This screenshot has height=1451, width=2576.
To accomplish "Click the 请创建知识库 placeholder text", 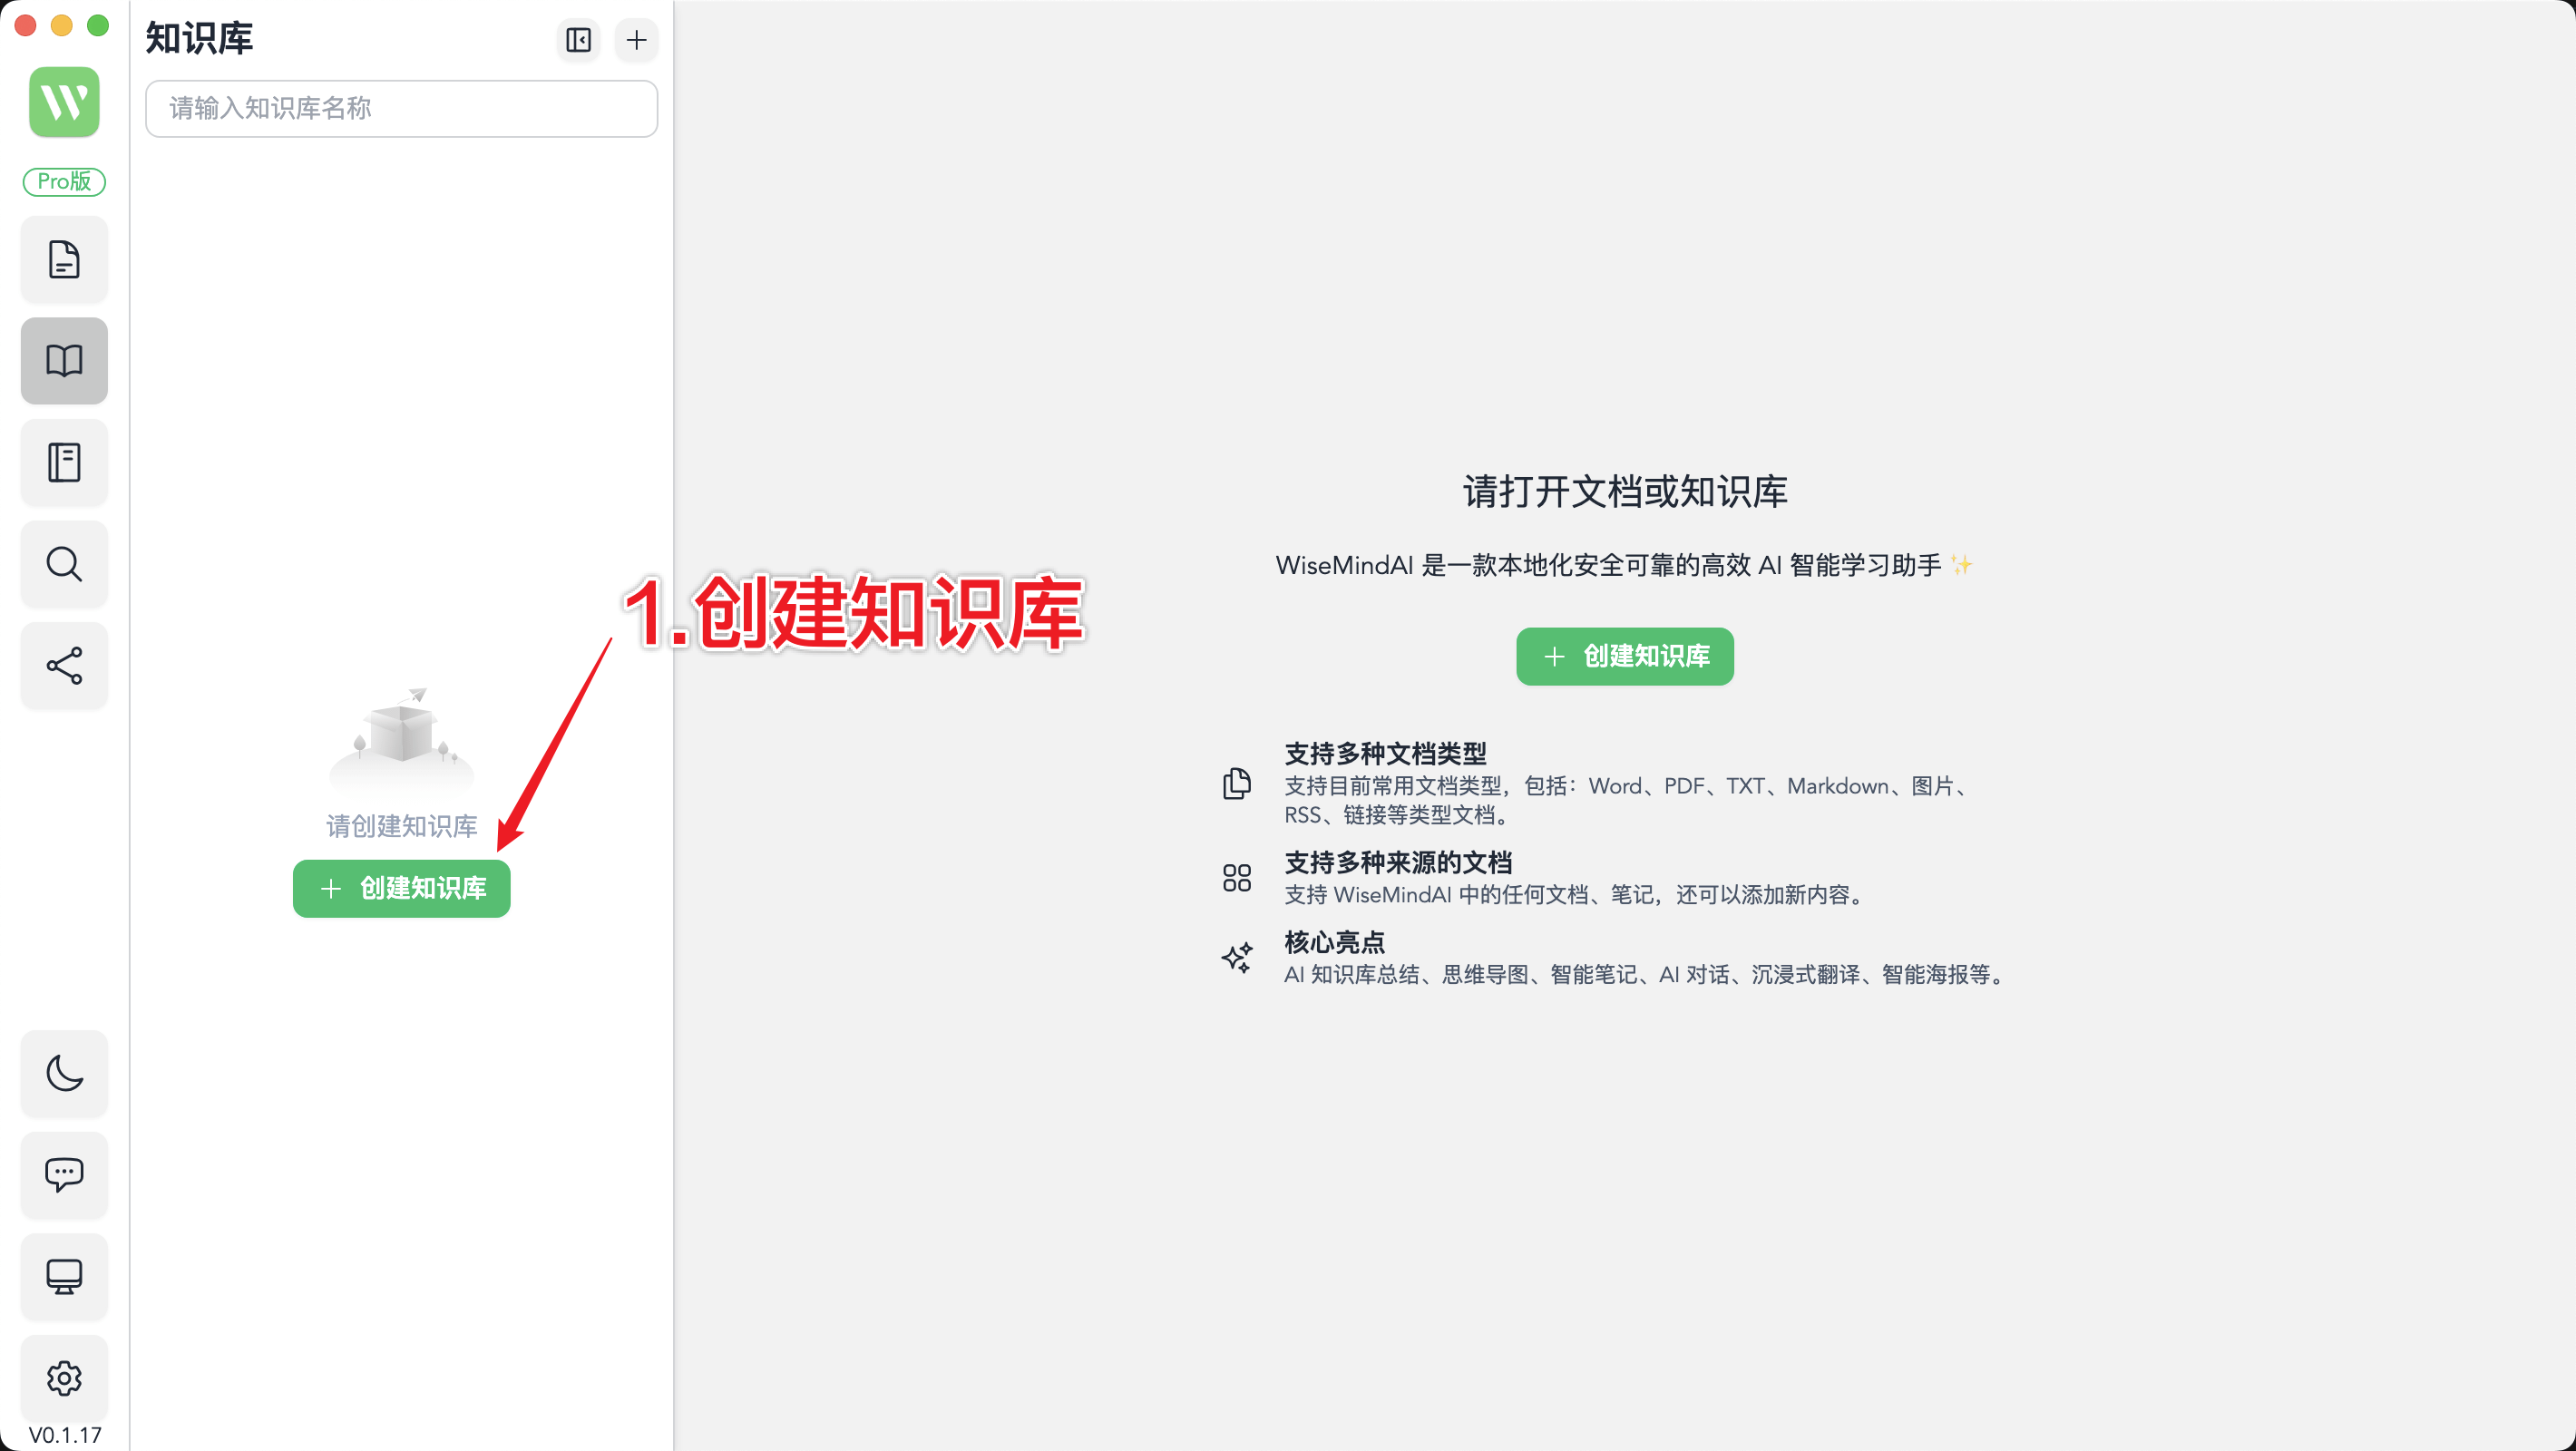I will pos(401,826).
